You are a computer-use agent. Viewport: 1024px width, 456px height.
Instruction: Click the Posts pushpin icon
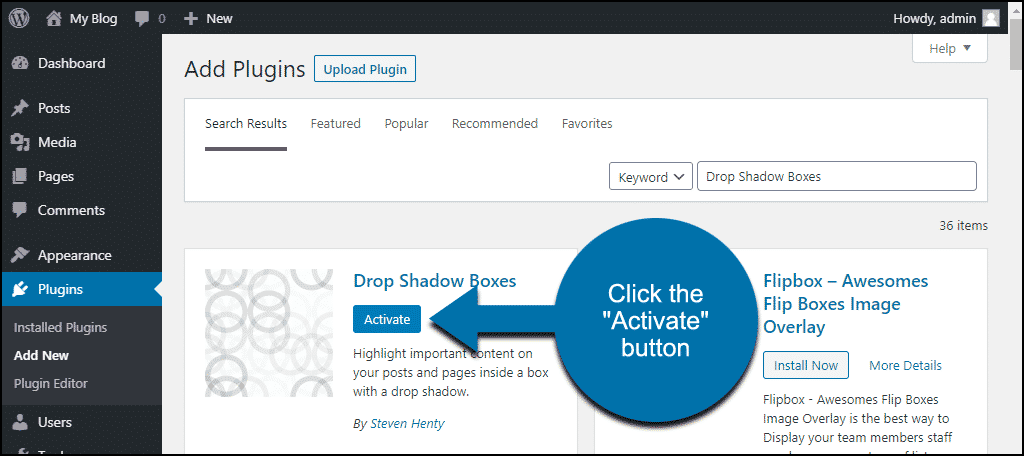pyautogui.click(x=20, y=108)
